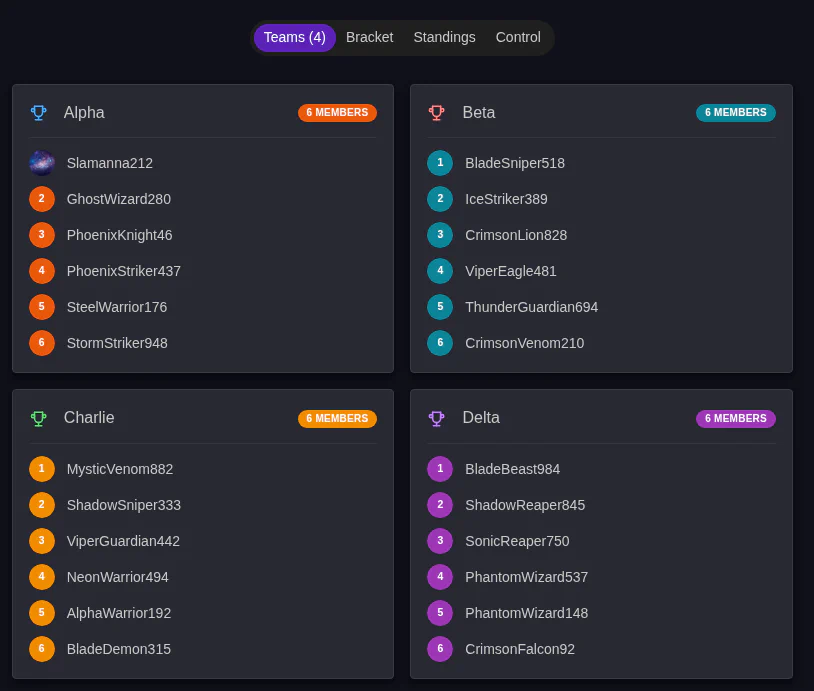This screenshot has width=814, height=691.
Task: Click the Alpha team trophy icon
Action: (x=38, y=113)
